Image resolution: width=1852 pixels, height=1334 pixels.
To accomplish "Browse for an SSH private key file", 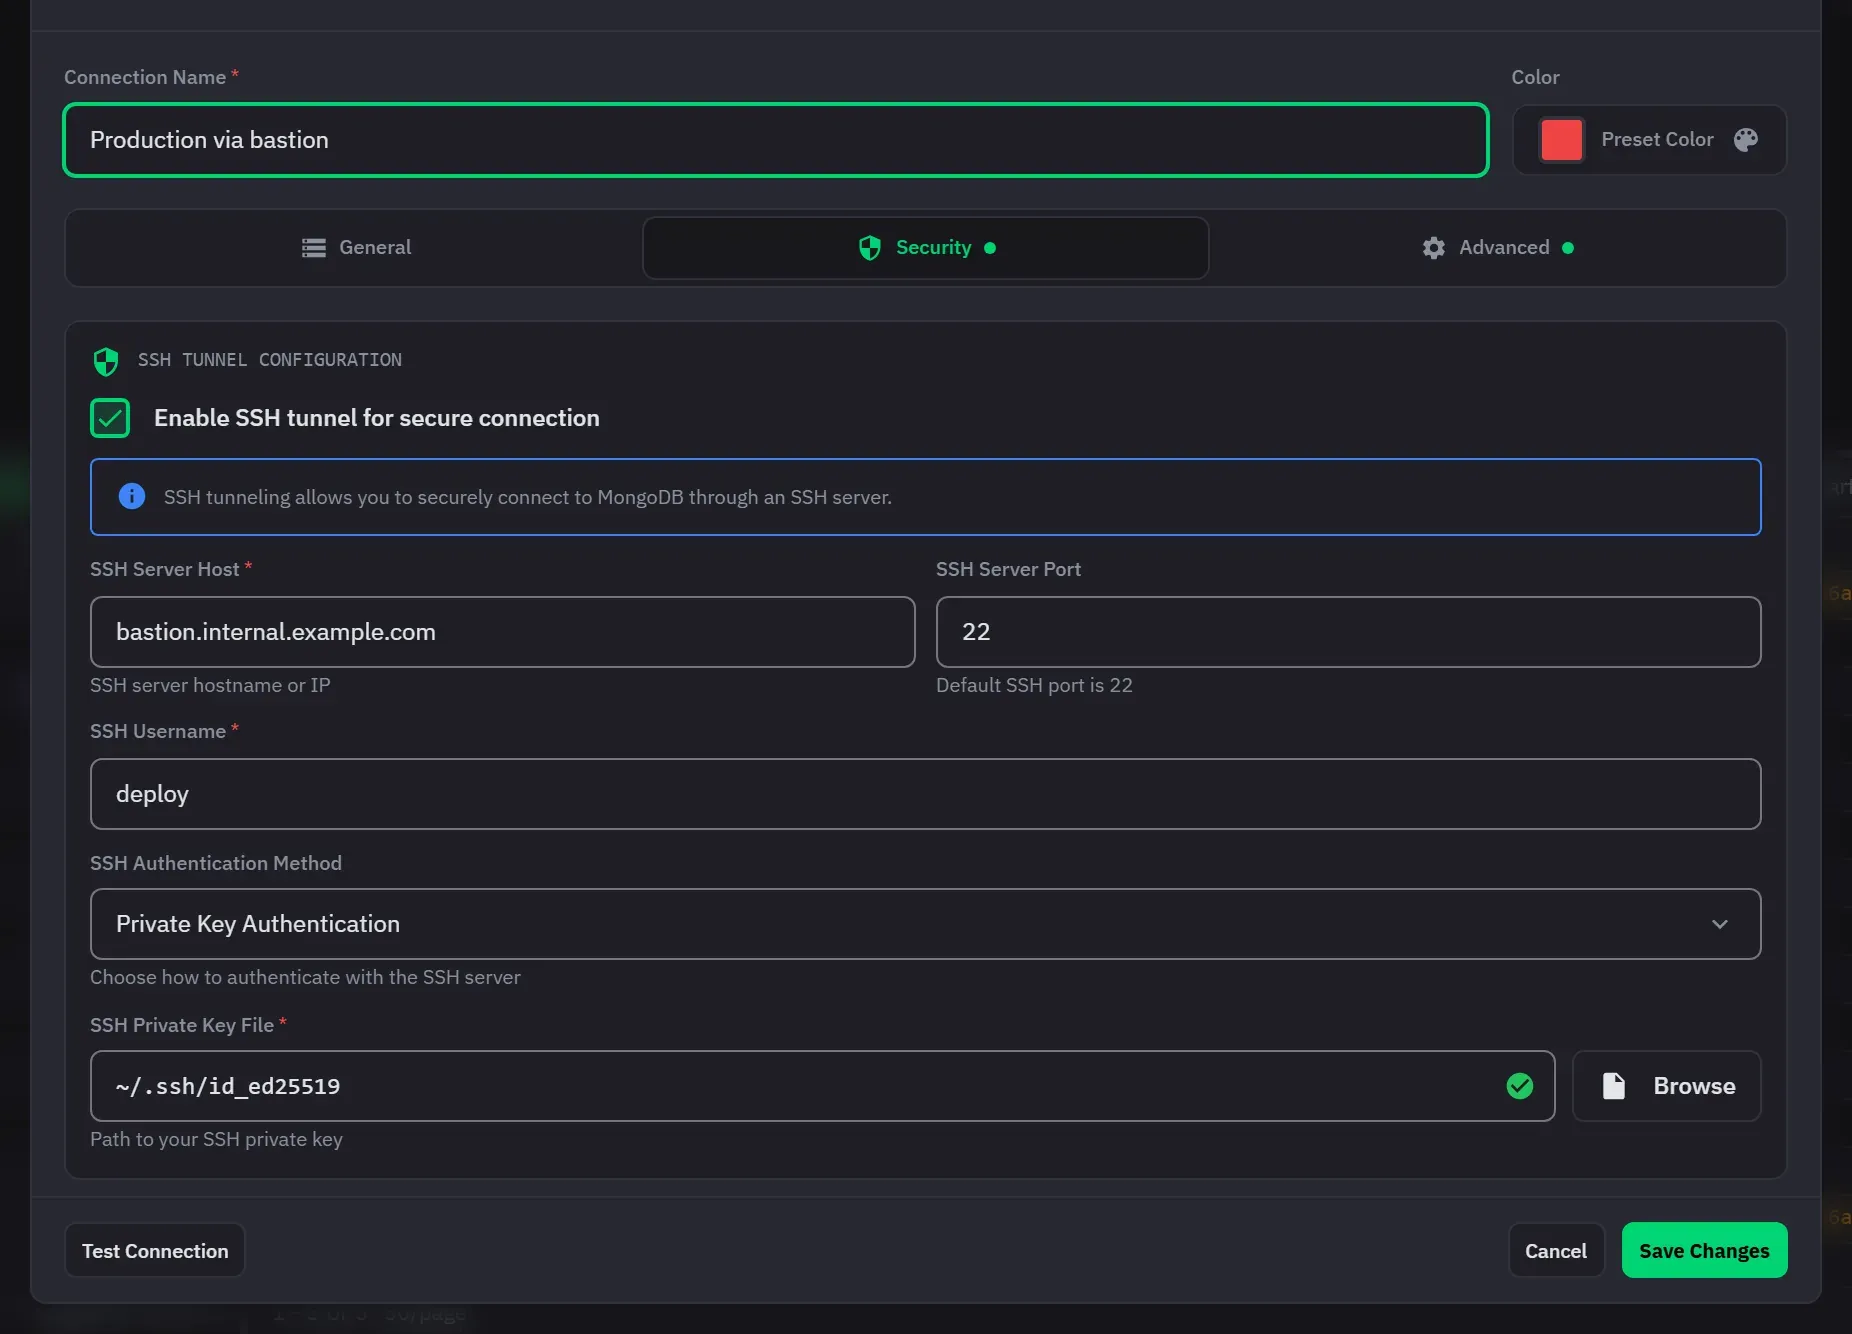I will (1667, 1086).
